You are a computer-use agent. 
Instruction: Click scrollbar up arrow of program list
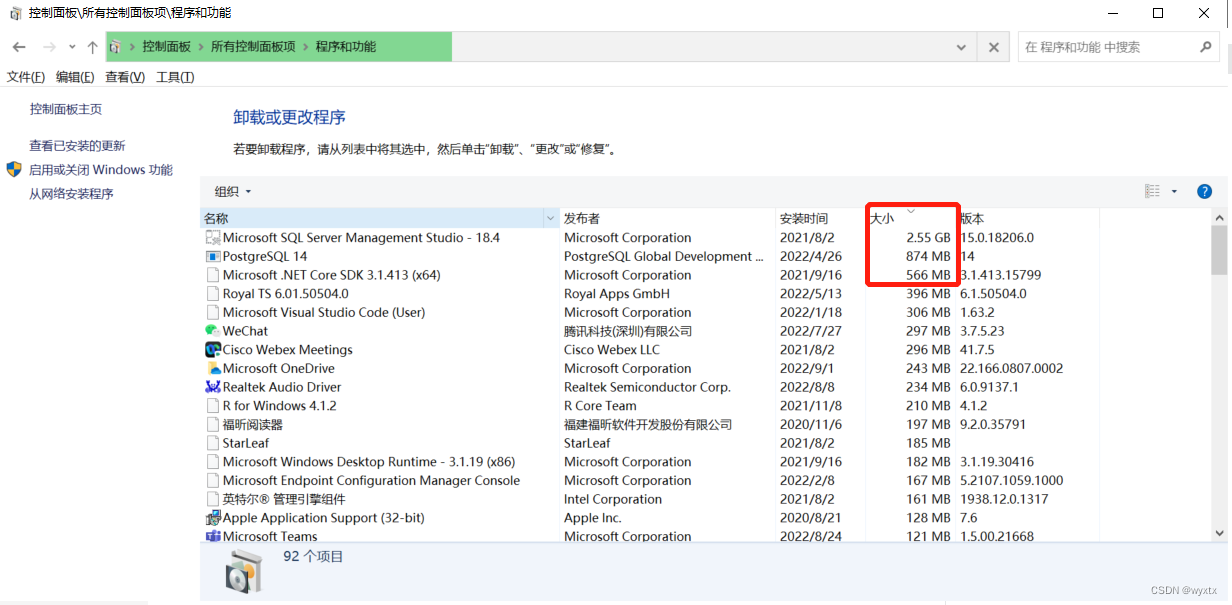1219,216
